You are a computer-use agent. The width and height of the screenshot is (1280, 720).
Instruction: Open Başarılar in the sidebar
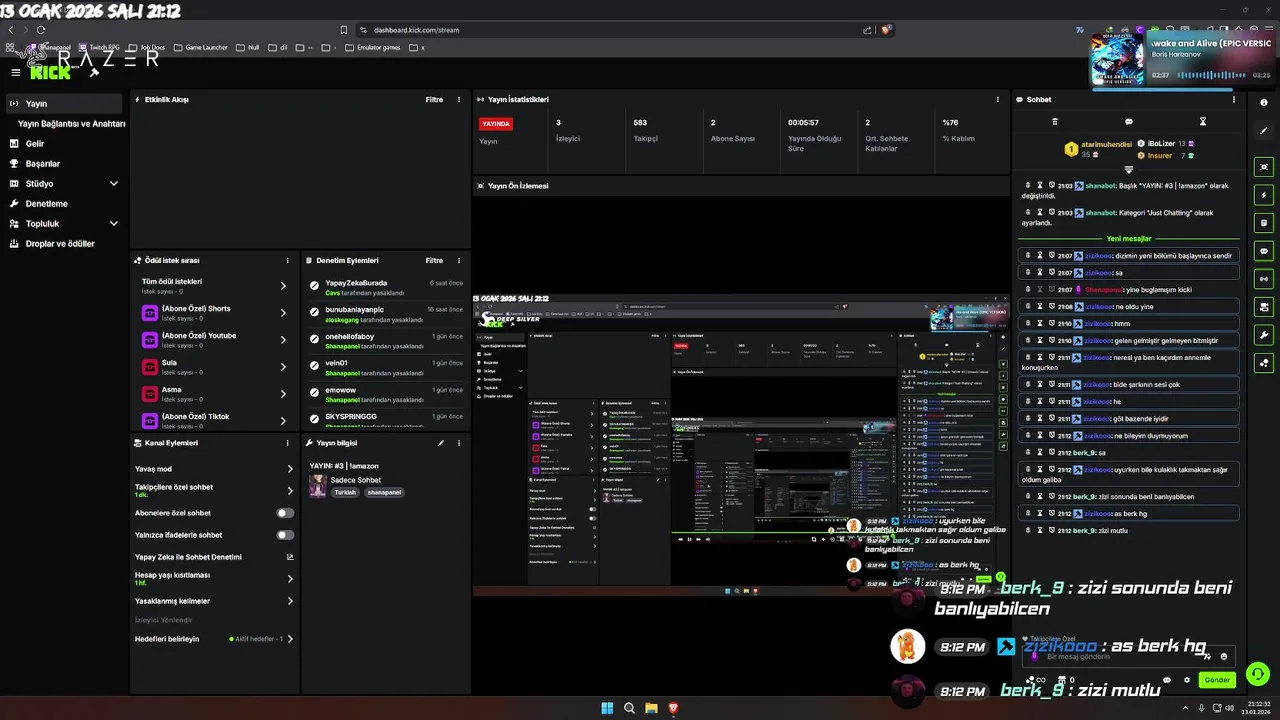[64, 164]
